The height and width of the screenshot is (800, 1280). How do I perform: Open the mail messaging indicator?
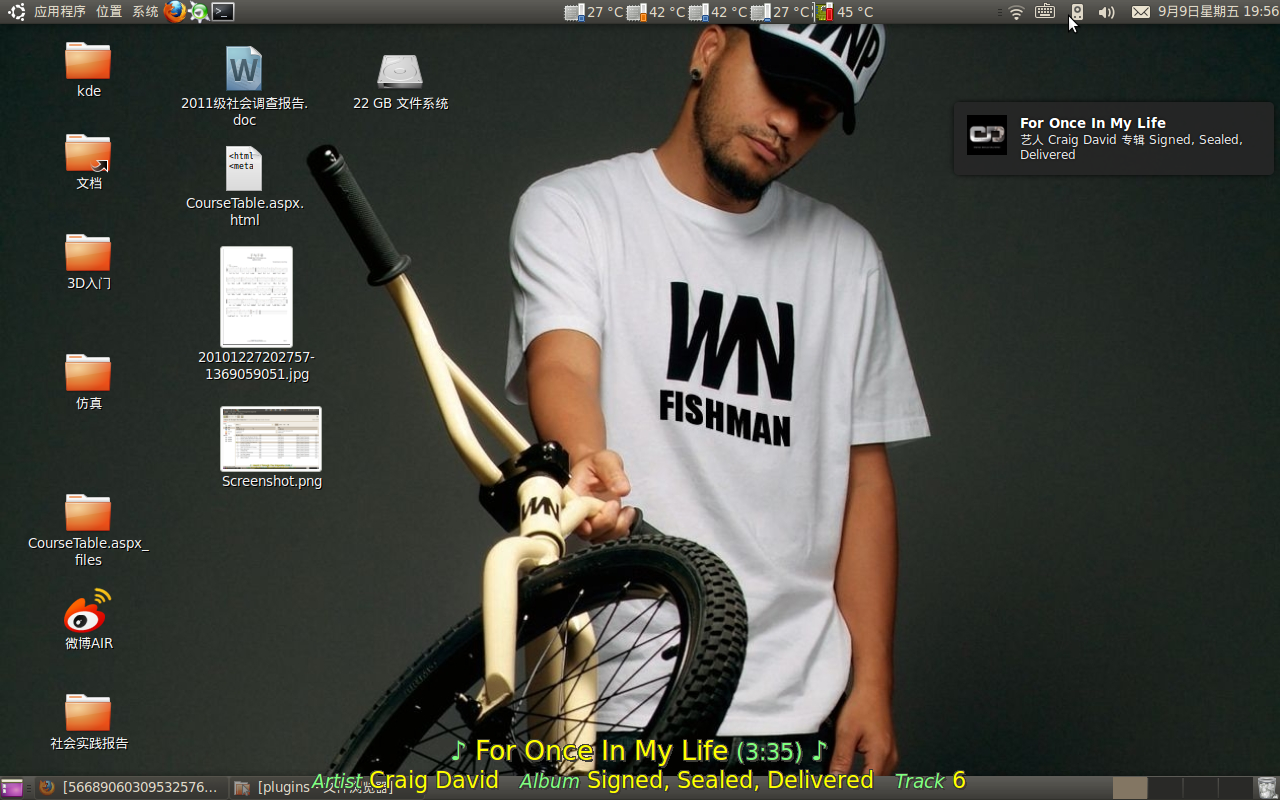[1141, 12]
